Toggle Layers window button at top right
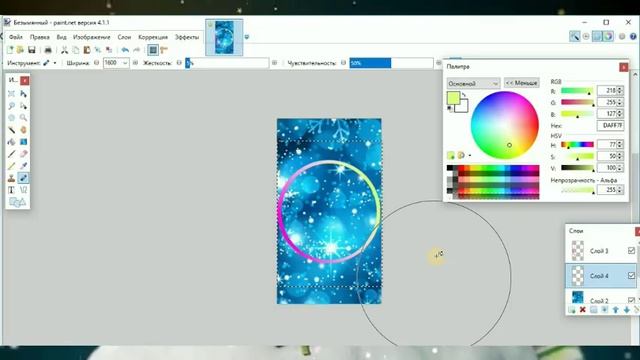640x360 pixels. point(597,36)
